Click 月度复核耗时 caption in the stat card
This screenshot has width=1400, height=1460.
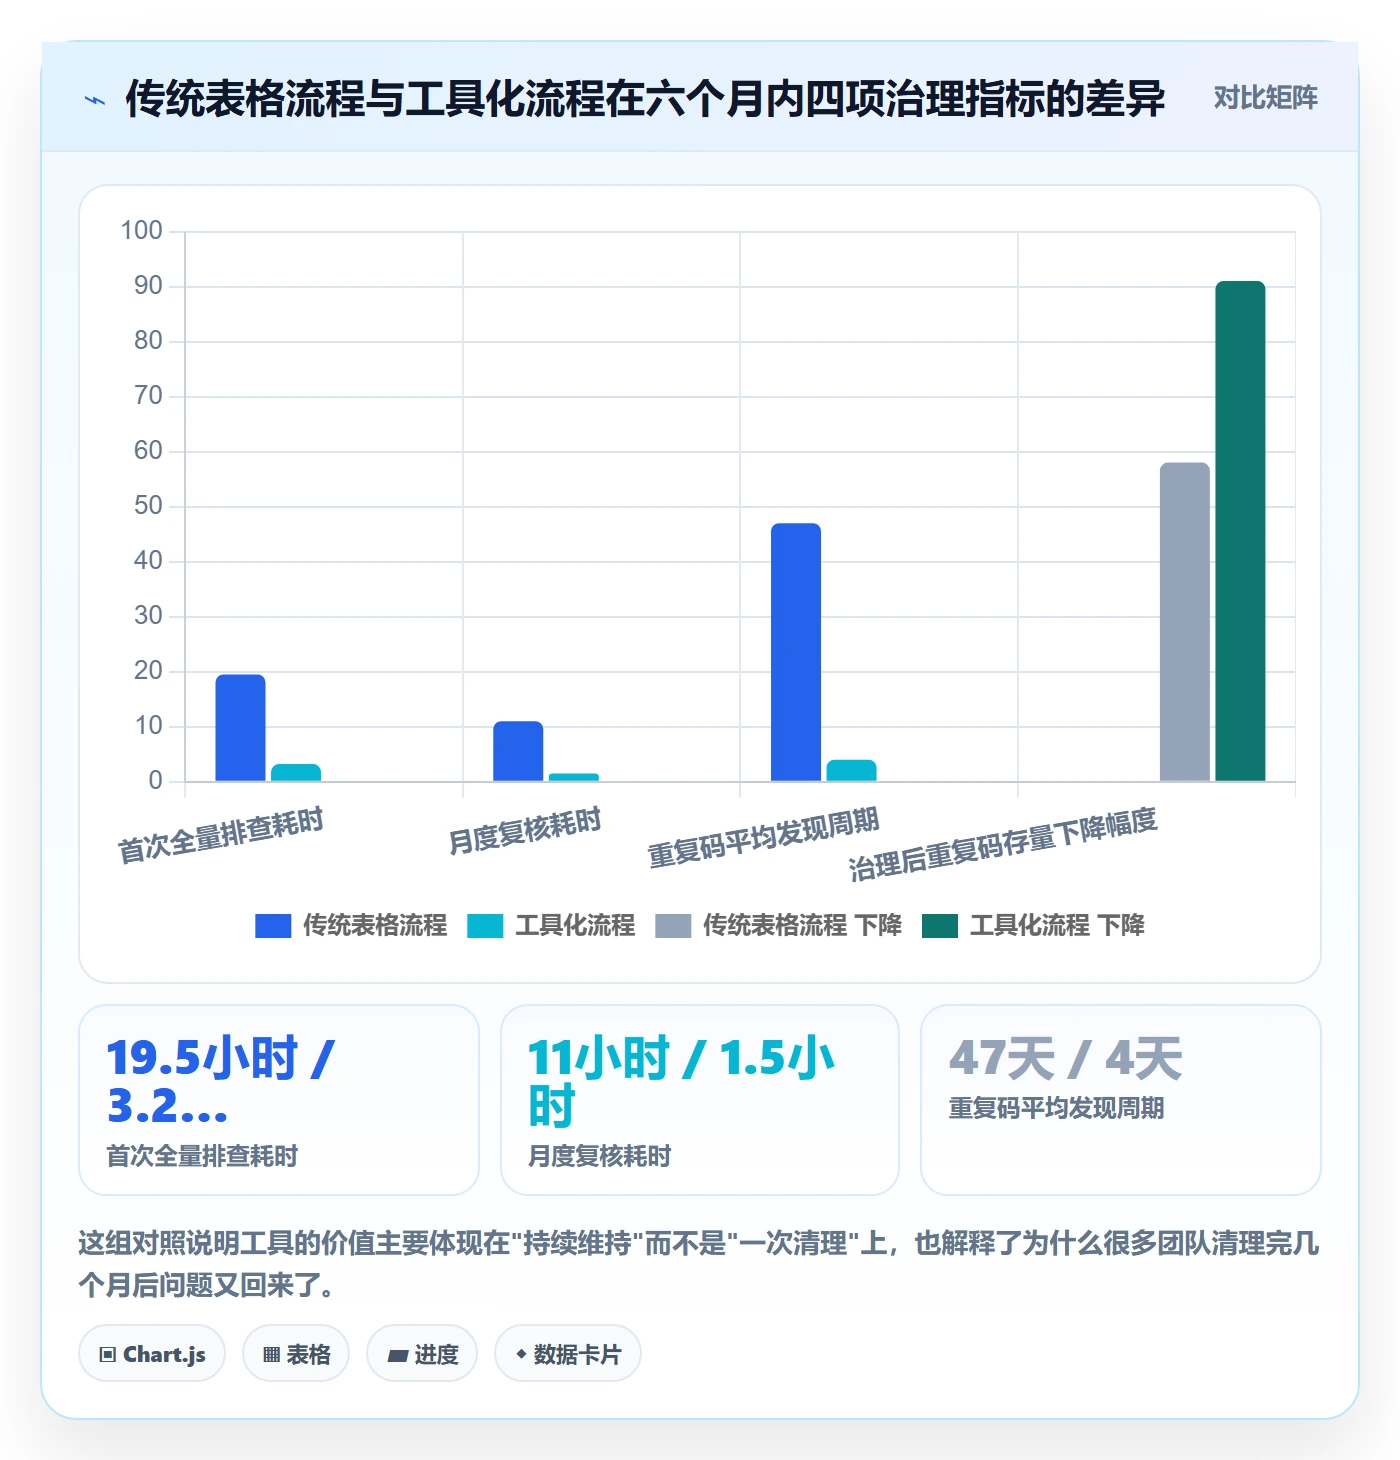600,1156
